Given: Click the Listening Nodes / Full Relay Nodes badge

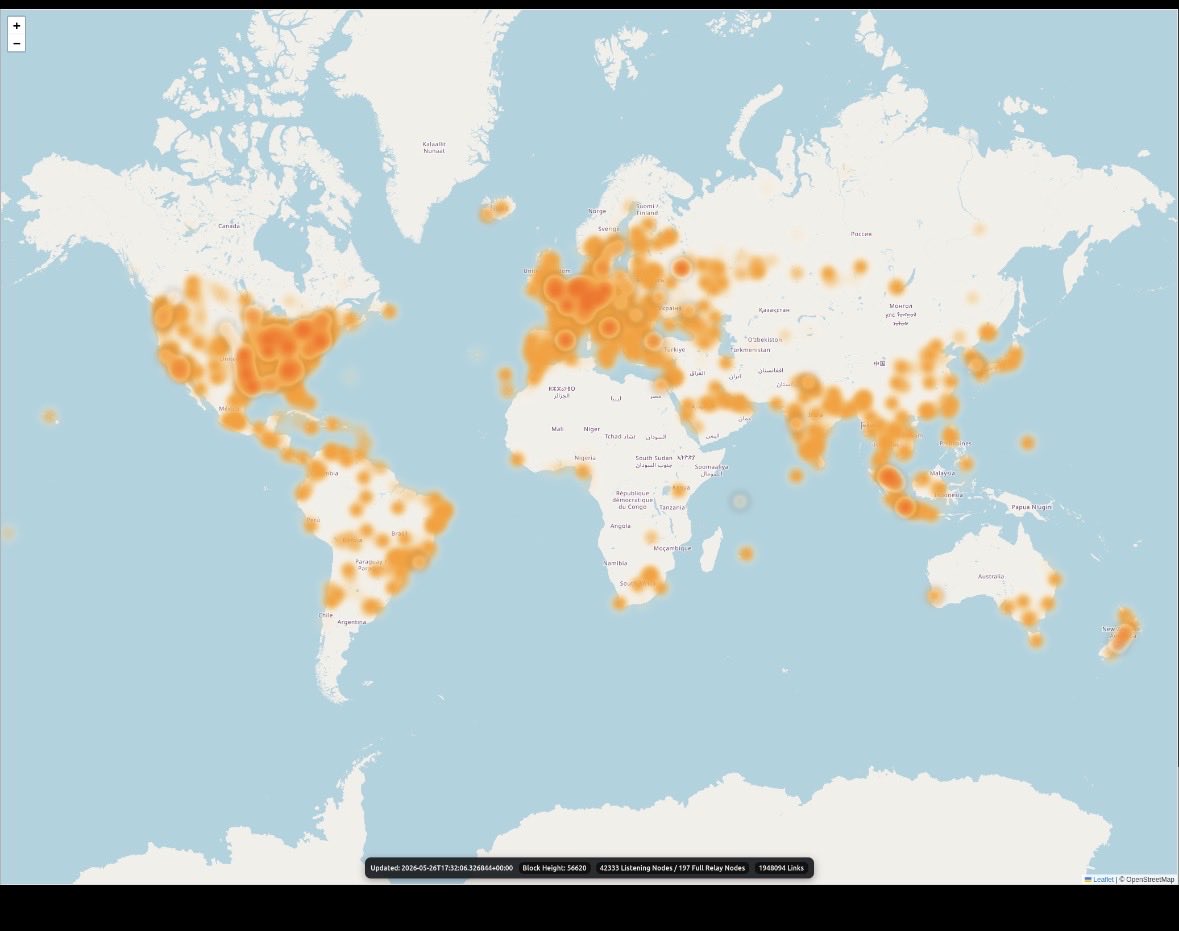Looking at the screenshot, I should click(x=672, y=868).
